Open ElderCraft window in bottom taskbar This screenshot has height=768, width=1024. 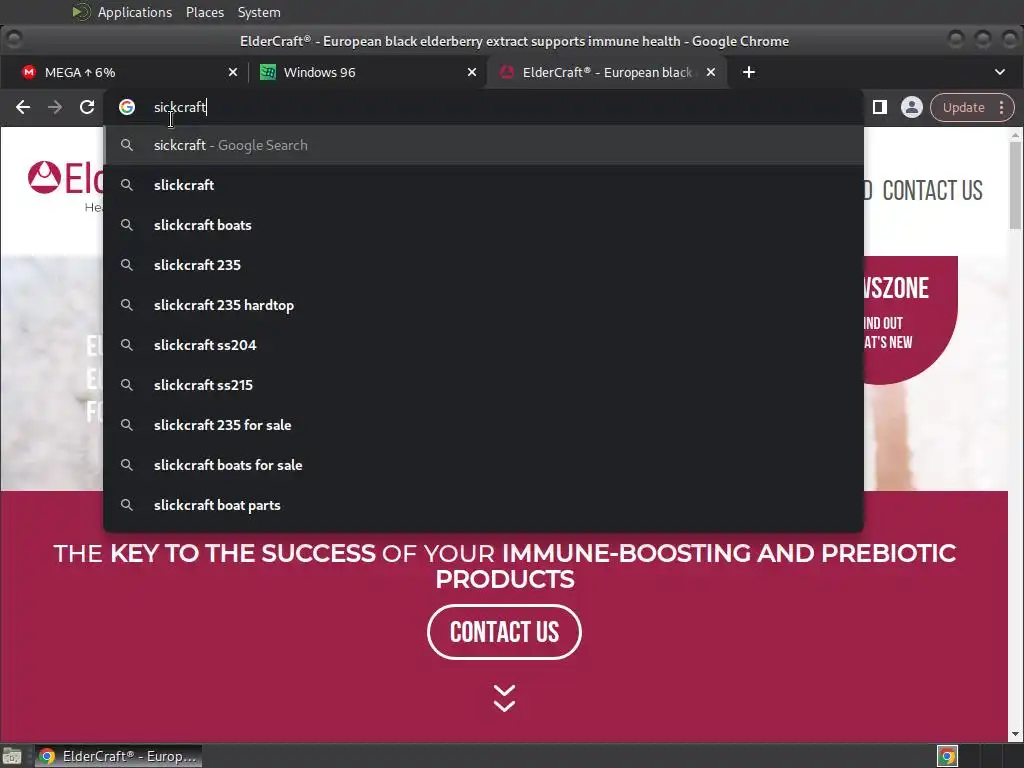pyautogui.click(x=118, y=756)
